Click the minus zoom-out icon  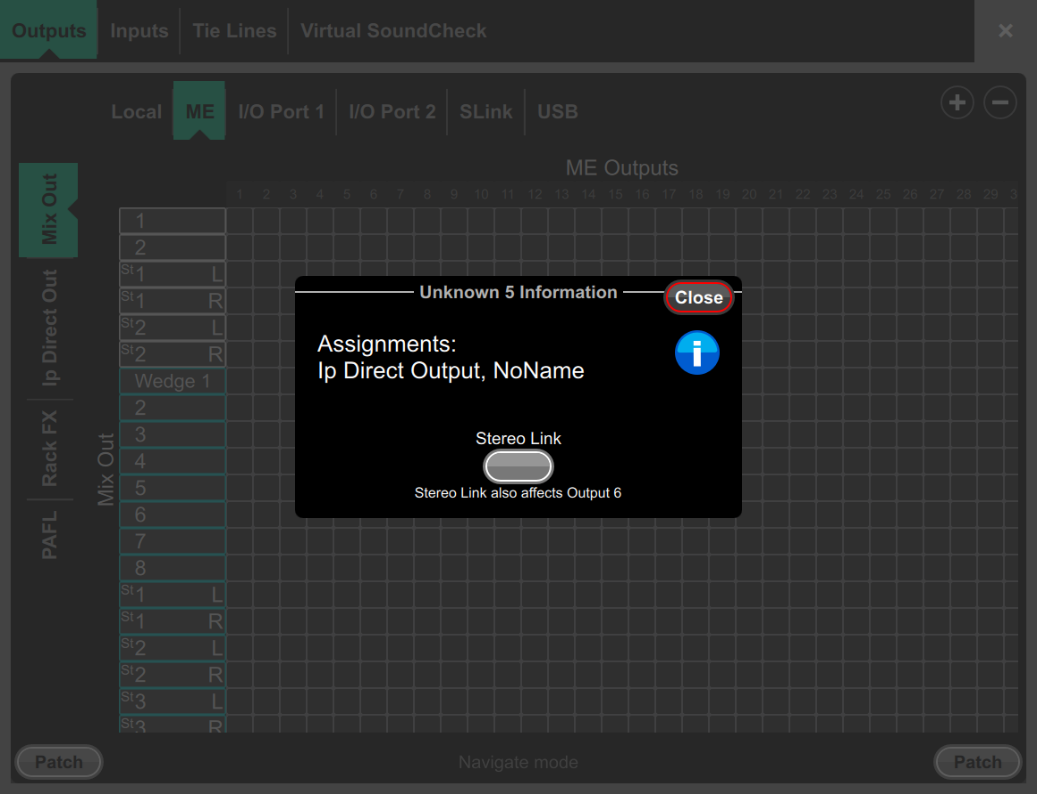click(1000, 102)
